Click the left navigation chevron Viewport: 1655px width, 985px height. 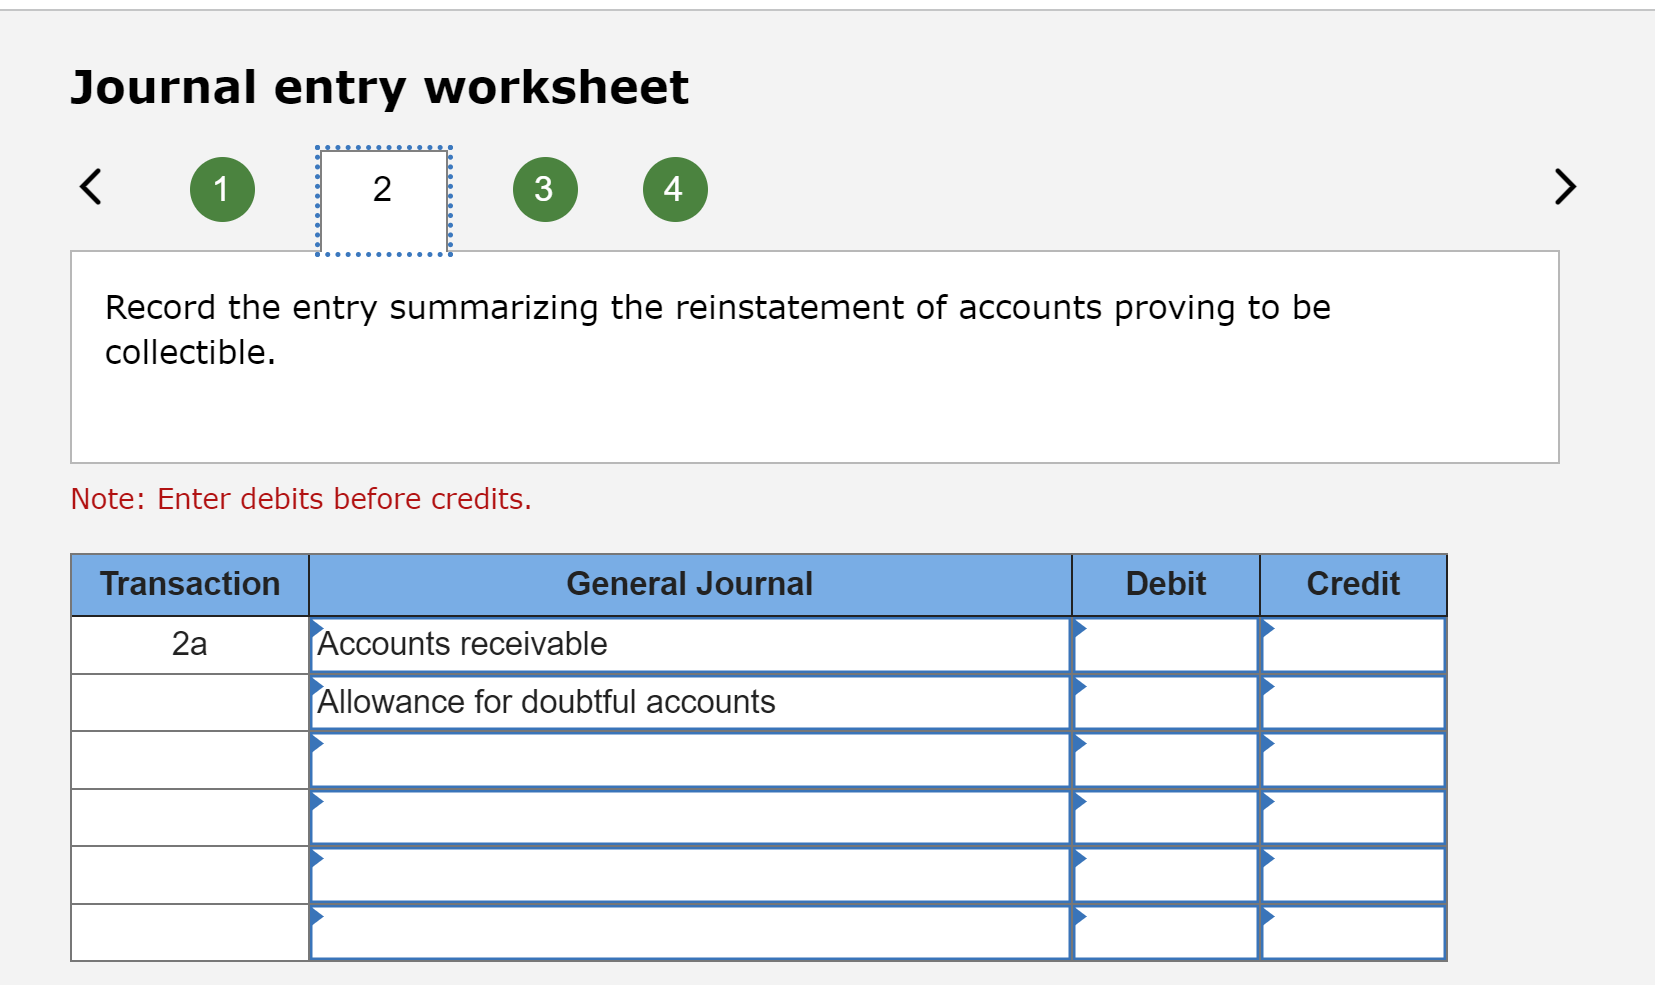pyautogui.click(x=90, y=187)
